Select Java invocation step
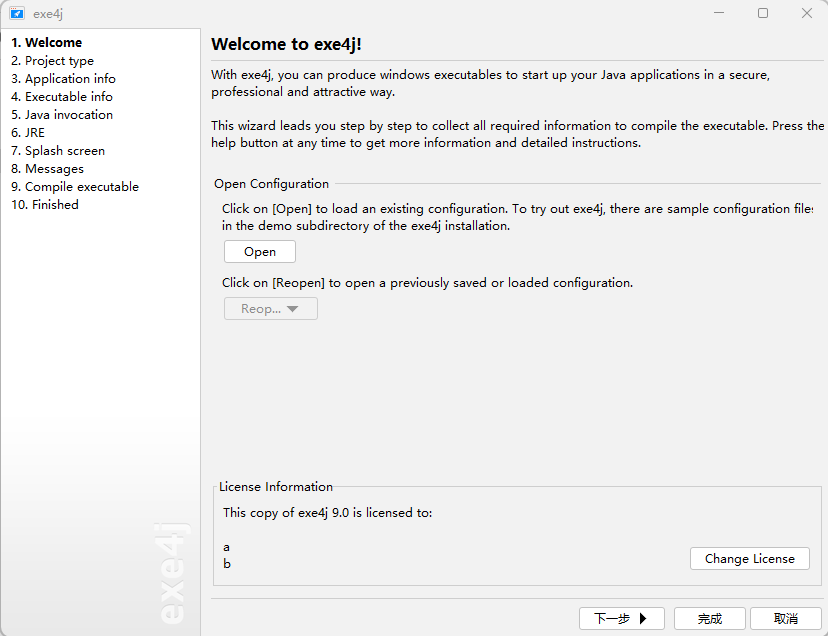The height and width of the screenshot is (636, 828). coord(62,115)
